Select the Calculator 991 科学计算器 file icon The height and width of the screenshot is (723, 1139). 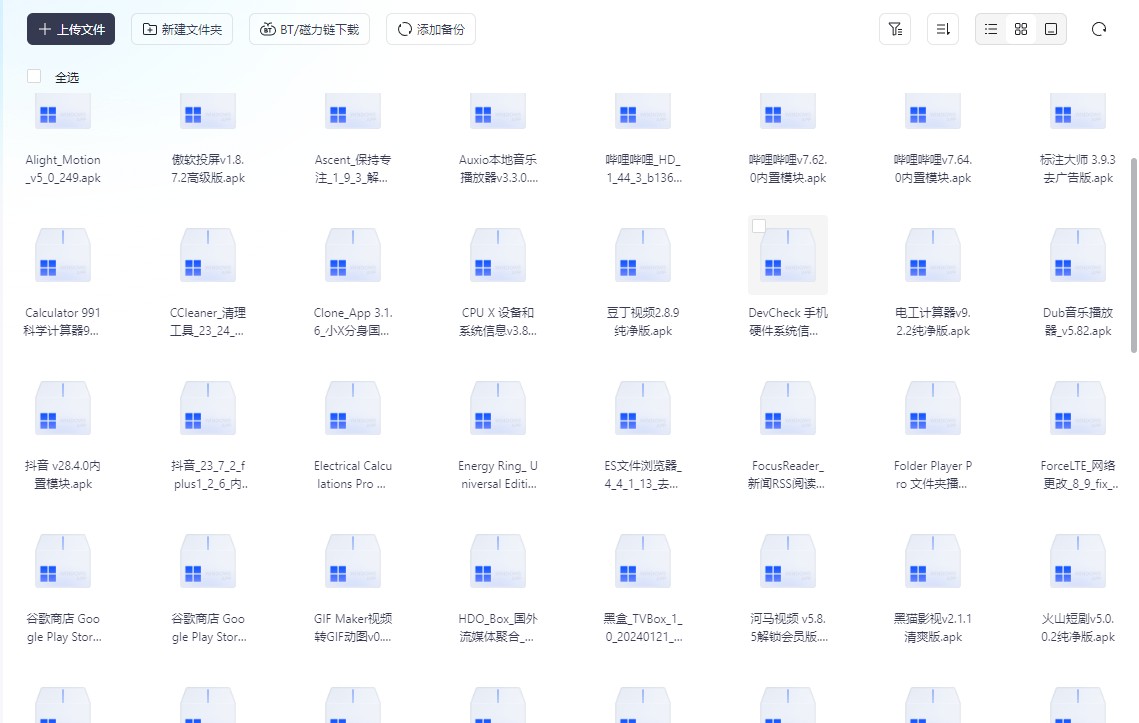(63, 255)
